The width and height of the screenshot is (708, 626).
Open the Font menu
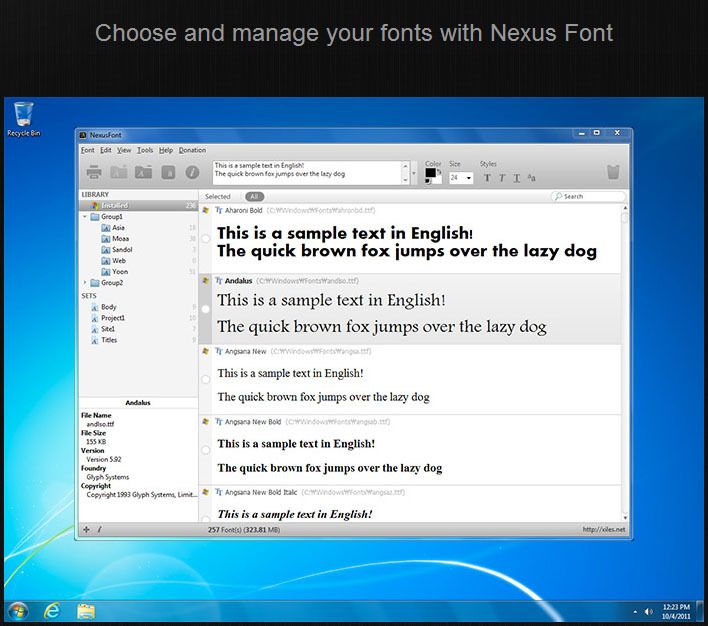point(88,150)
